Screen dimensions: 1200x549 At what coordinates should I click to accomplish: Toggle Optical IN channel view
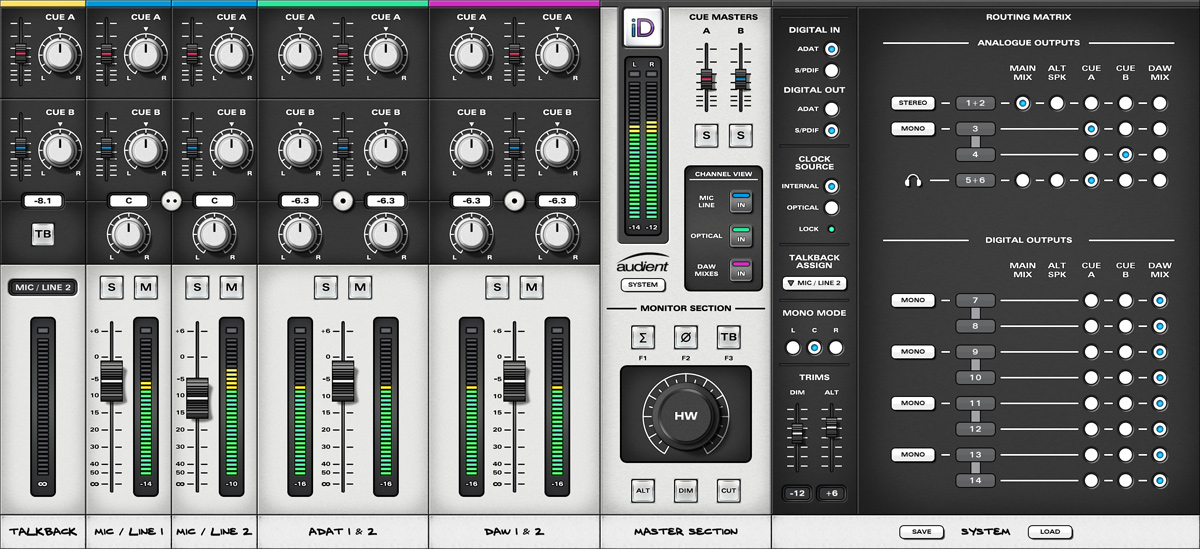pos(742,236)
